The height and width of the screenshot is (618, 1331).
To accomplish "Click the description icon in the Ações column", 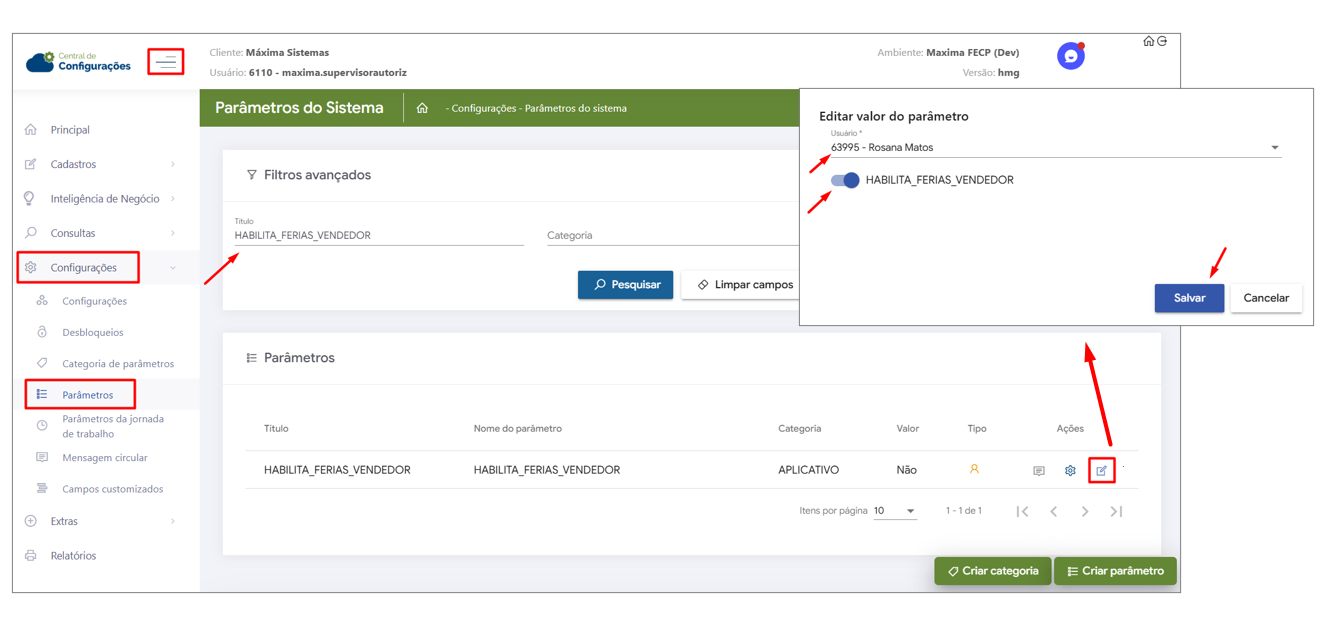I will (1039, 470).
